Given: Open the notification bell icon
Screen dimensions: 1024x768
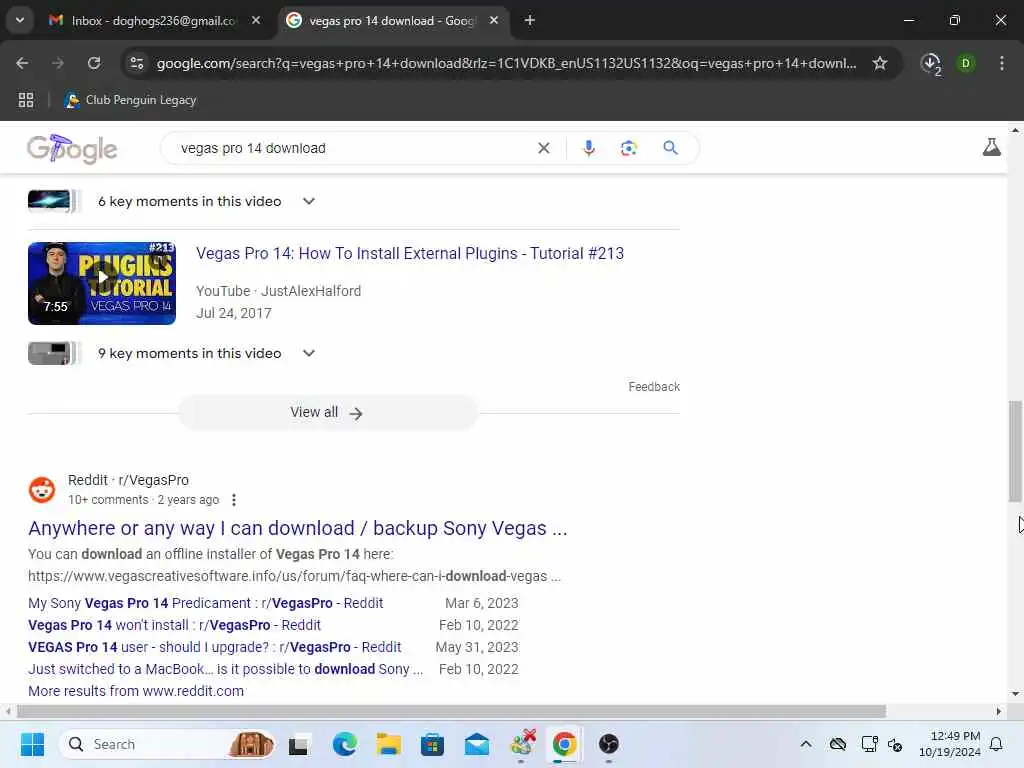Looking at the screenshot, I should point(996,744).
